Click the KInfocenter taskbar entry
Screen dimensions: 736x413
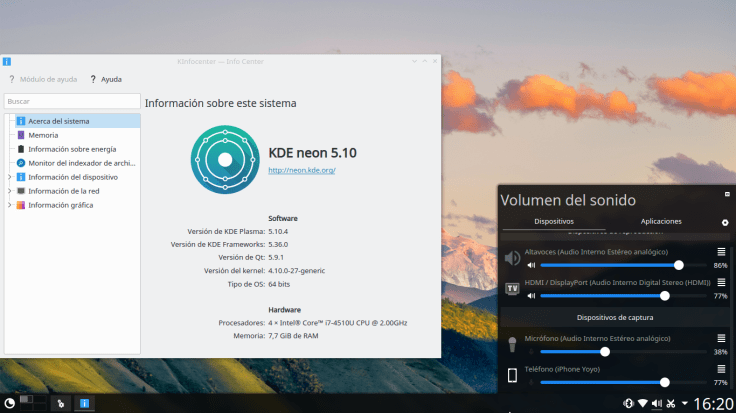coord(85,403)
